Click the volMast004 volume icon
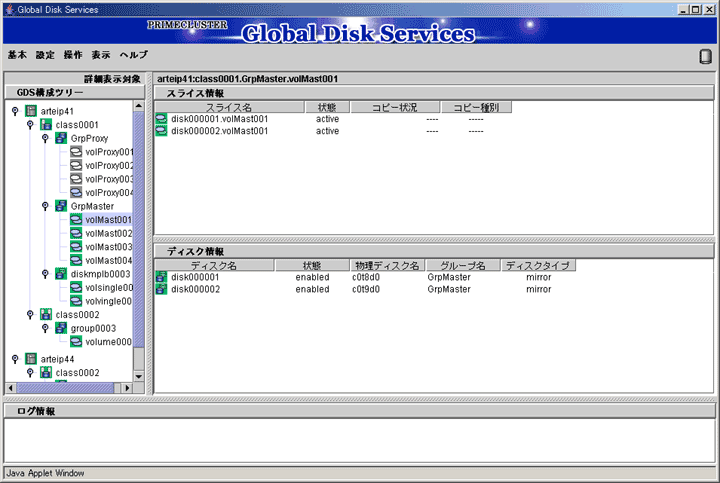The height and width of the screenshot is (483, 720). (76, 260)
